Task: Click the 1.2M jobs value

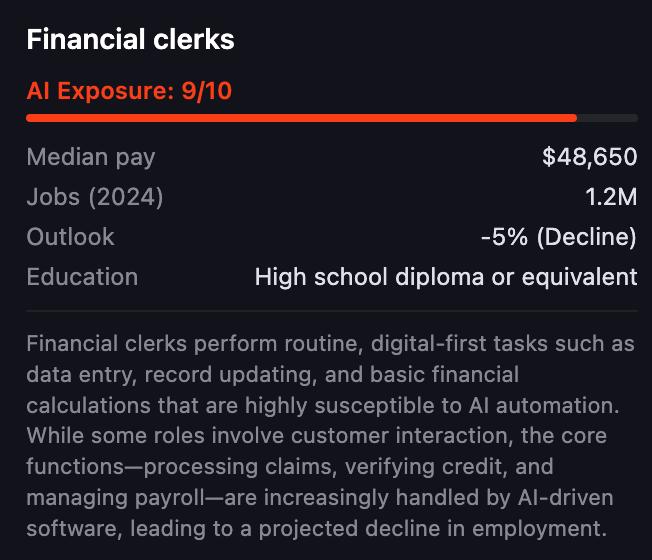Action: tap(613, 197)
